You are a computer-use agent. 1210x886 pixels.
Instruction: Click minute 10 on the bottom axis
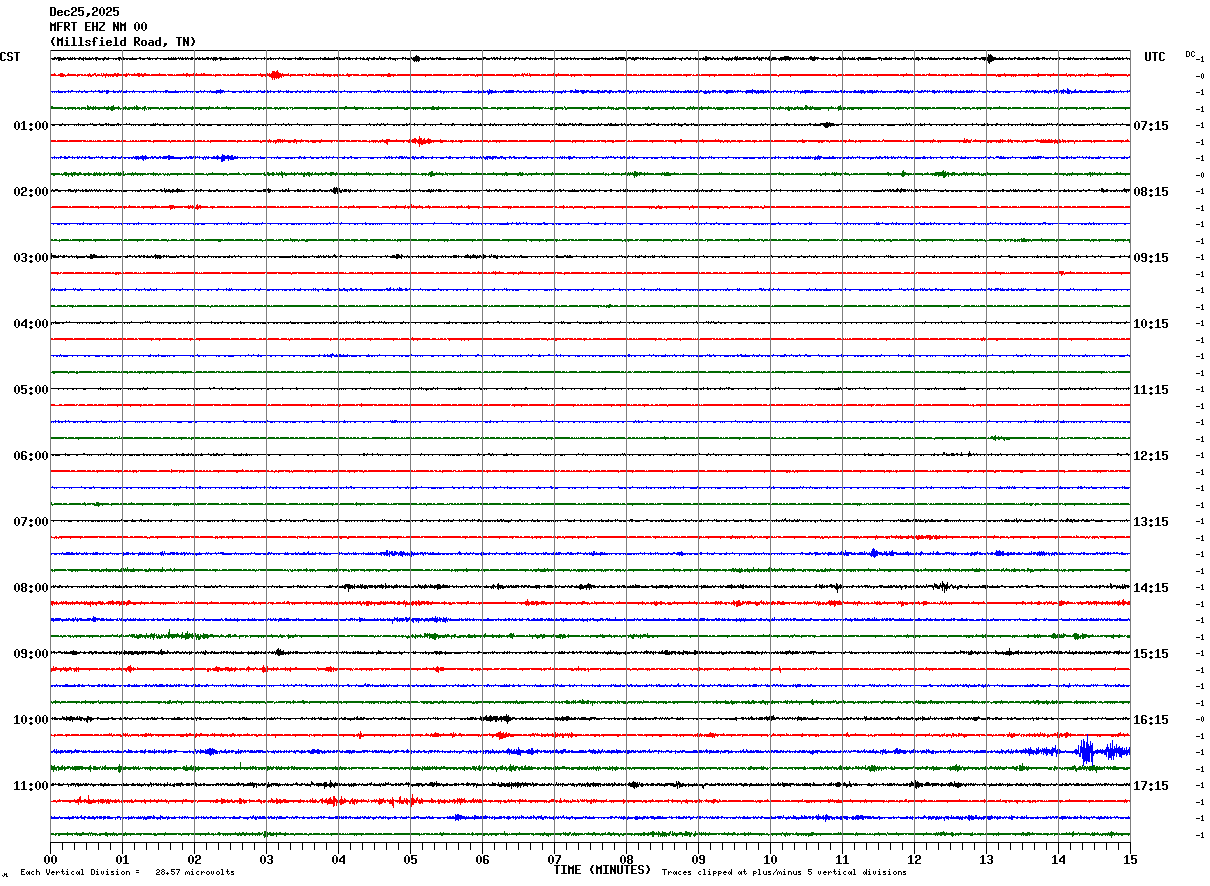pyautogui.click(x=770, y=859)
